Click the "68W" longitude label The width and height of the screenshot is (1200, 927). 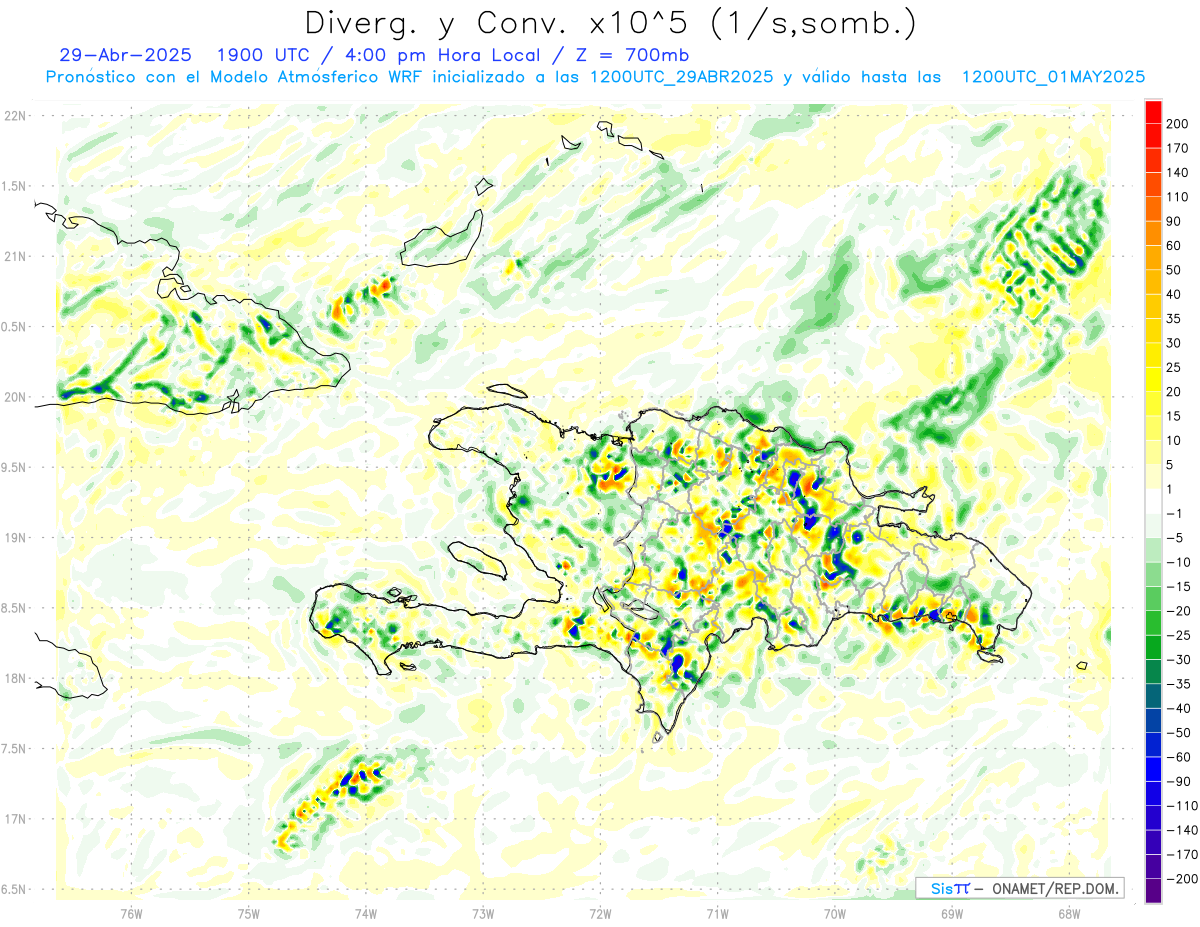(1069, 912)
